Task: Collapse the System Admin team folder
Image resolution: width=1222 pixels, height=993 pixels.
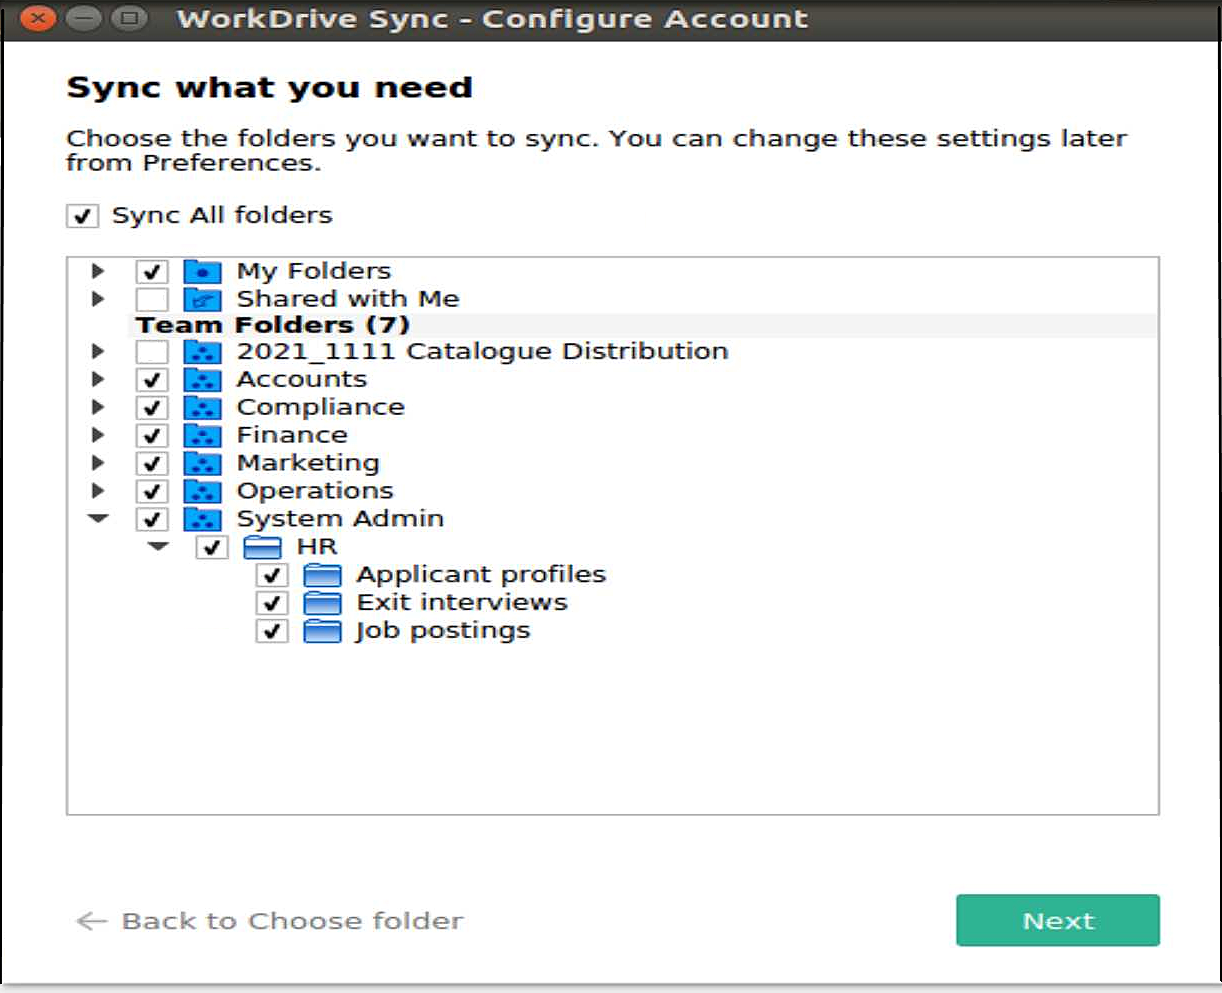Action: [98, 519]
